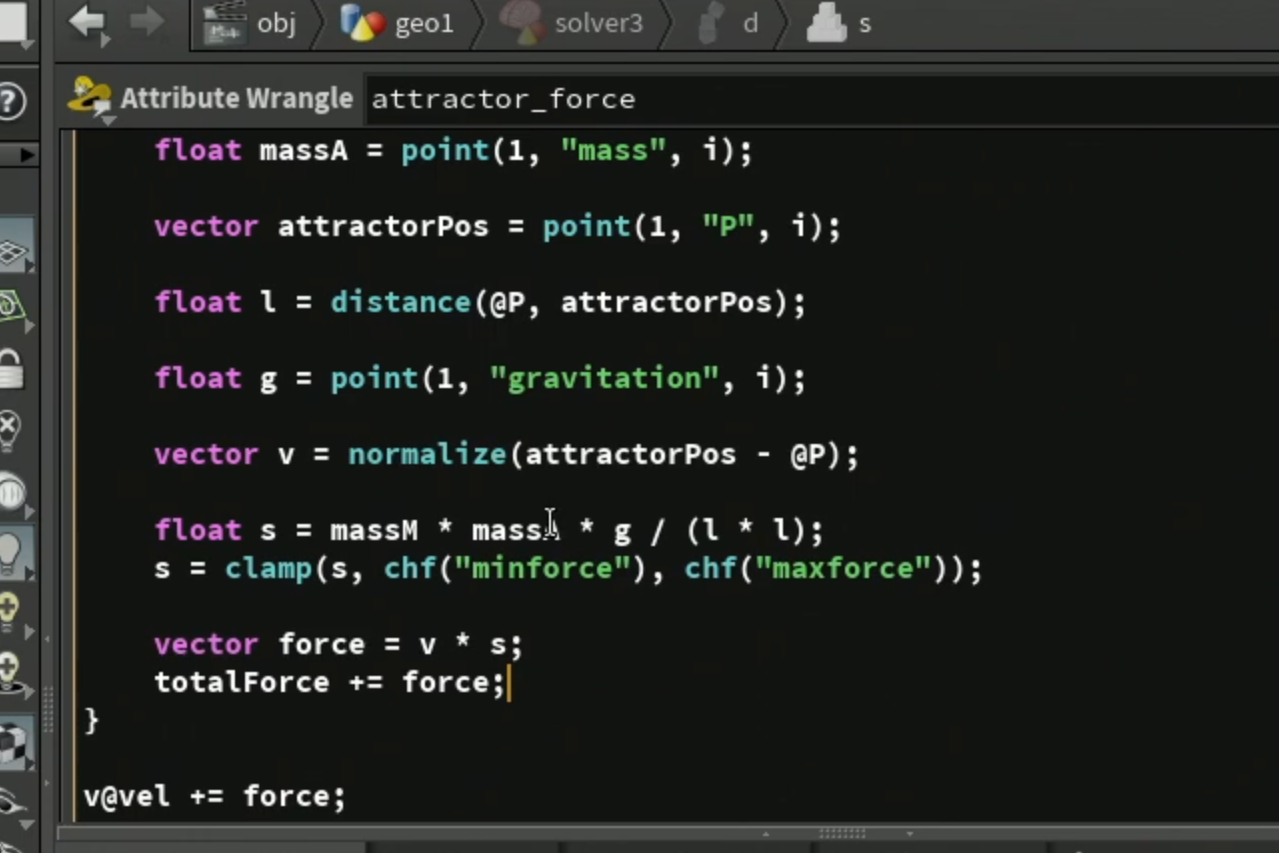
Task: Select the obj path segment
Action: coord(276,23)
